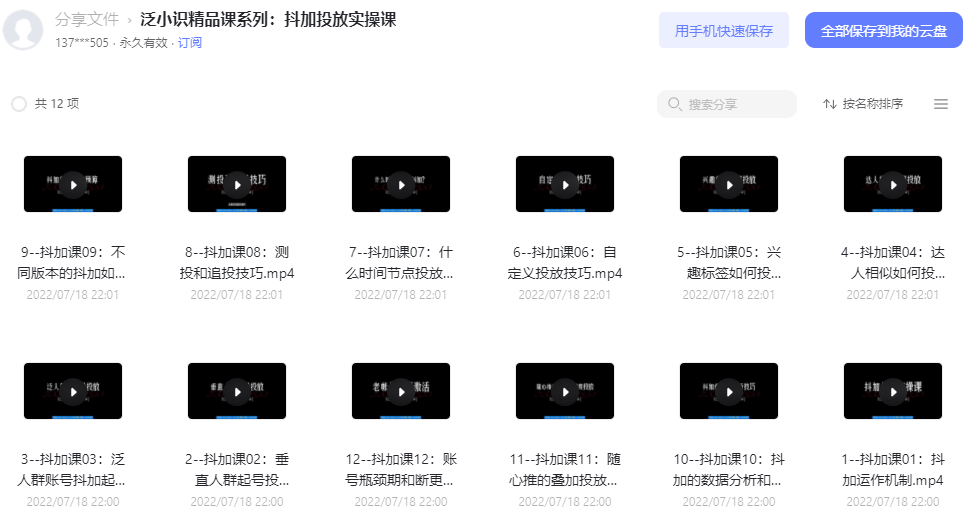This screenshot has height=519, width=970.
Task: Toggle the select-all circle beside 共 12 项
Action: (x=19, y=104)
